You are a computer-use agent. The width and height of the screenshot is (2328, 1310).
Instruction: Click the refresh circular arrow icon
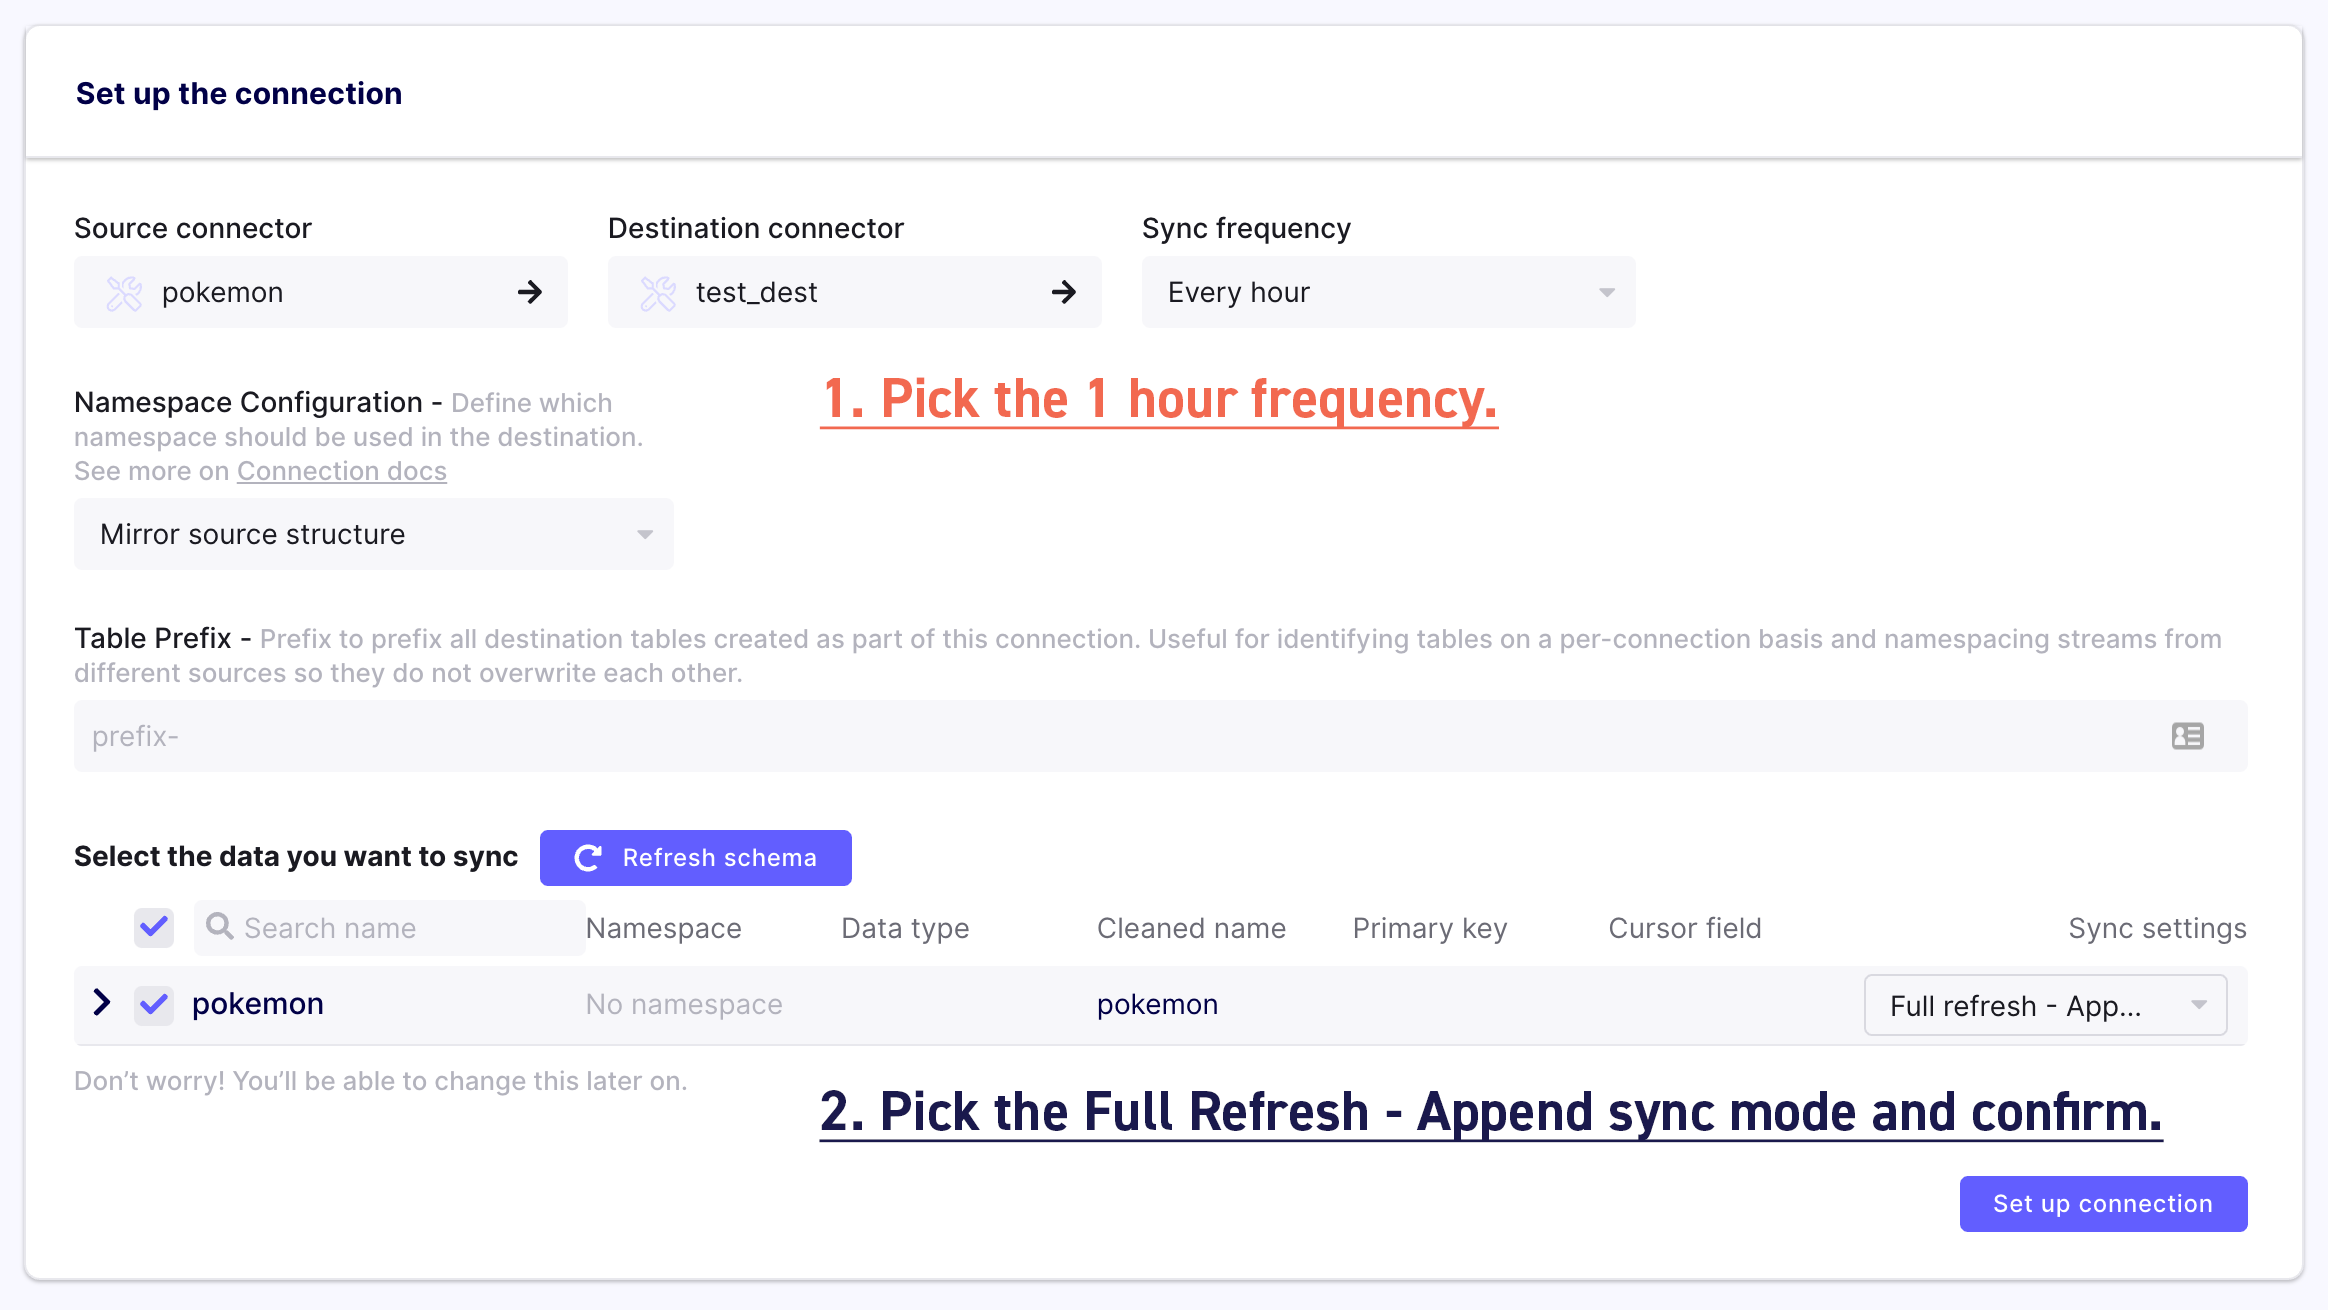588,858
